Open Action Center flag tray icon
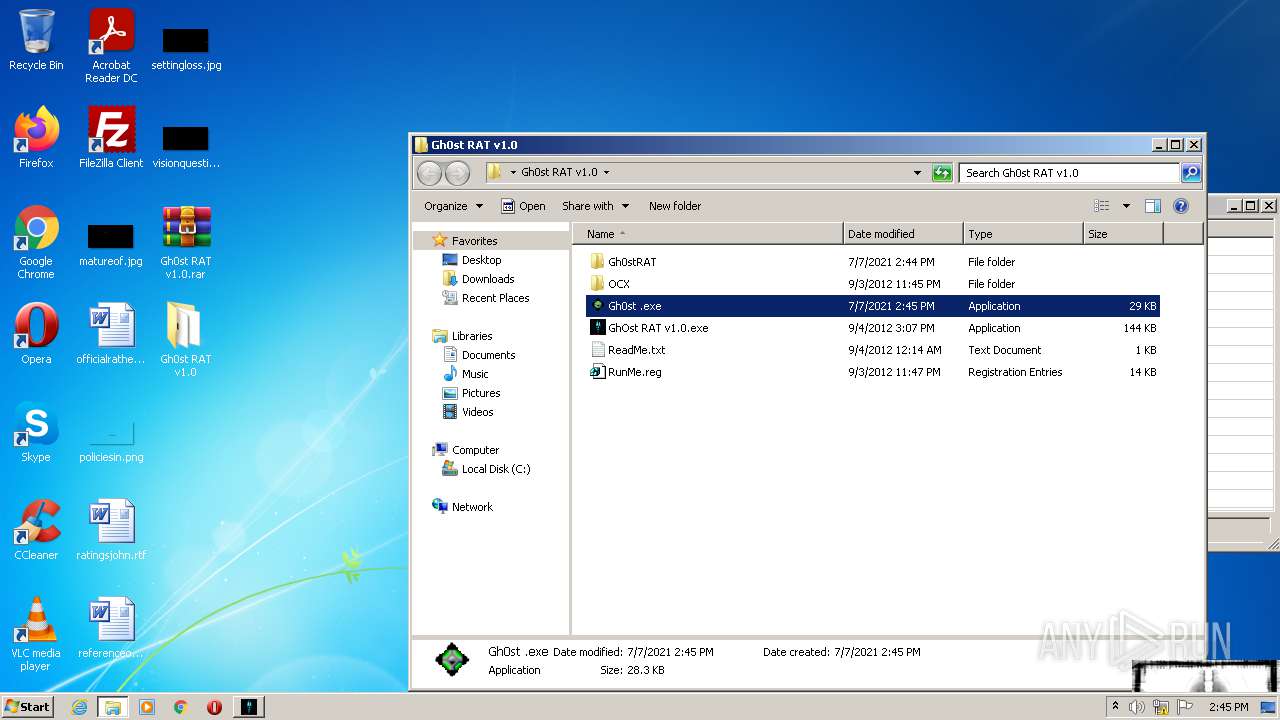 pos(1185,707)
